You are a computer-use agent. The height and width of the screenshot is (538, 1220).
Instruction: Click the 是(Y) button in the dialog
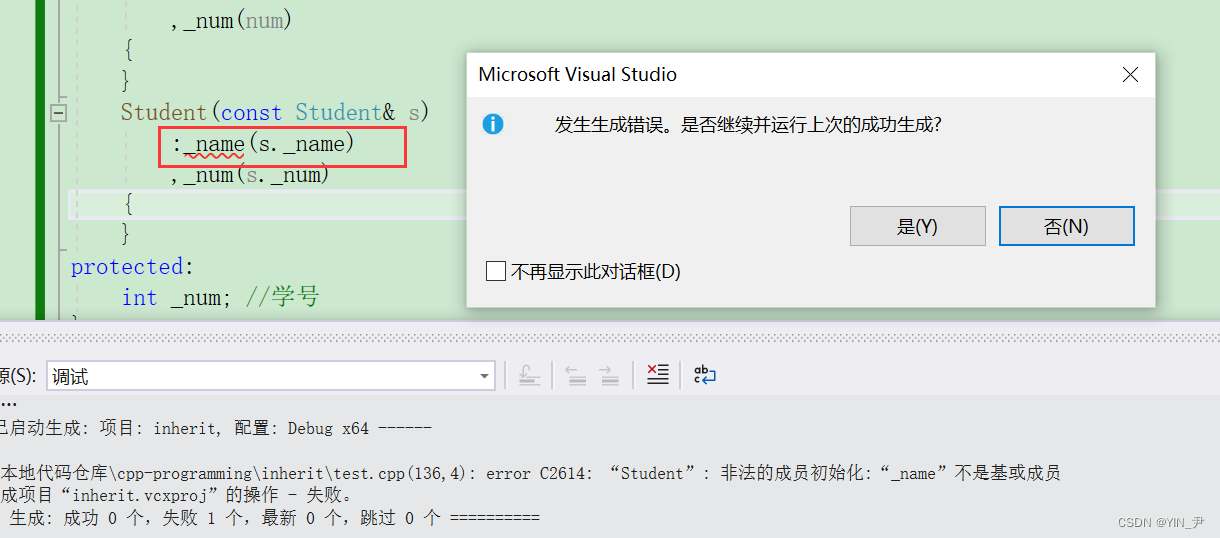coord(917,226)
